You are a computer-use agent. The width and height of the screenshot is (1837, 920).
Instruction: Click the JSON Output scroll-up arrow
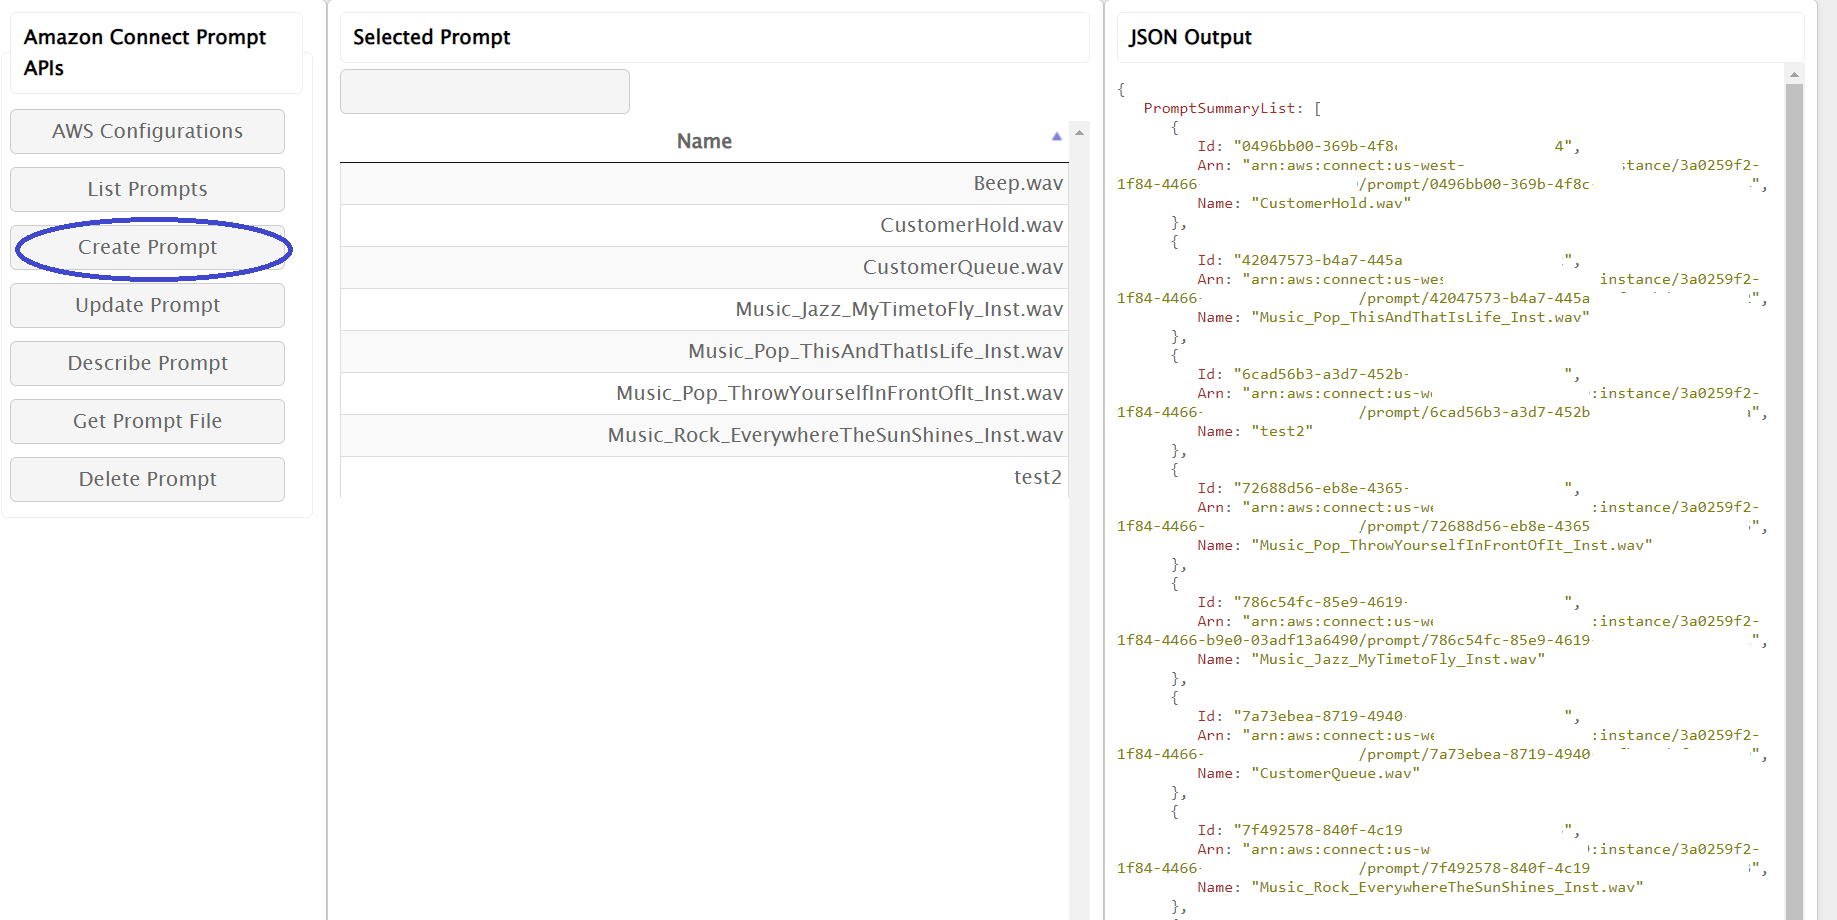coord(1794,74)
